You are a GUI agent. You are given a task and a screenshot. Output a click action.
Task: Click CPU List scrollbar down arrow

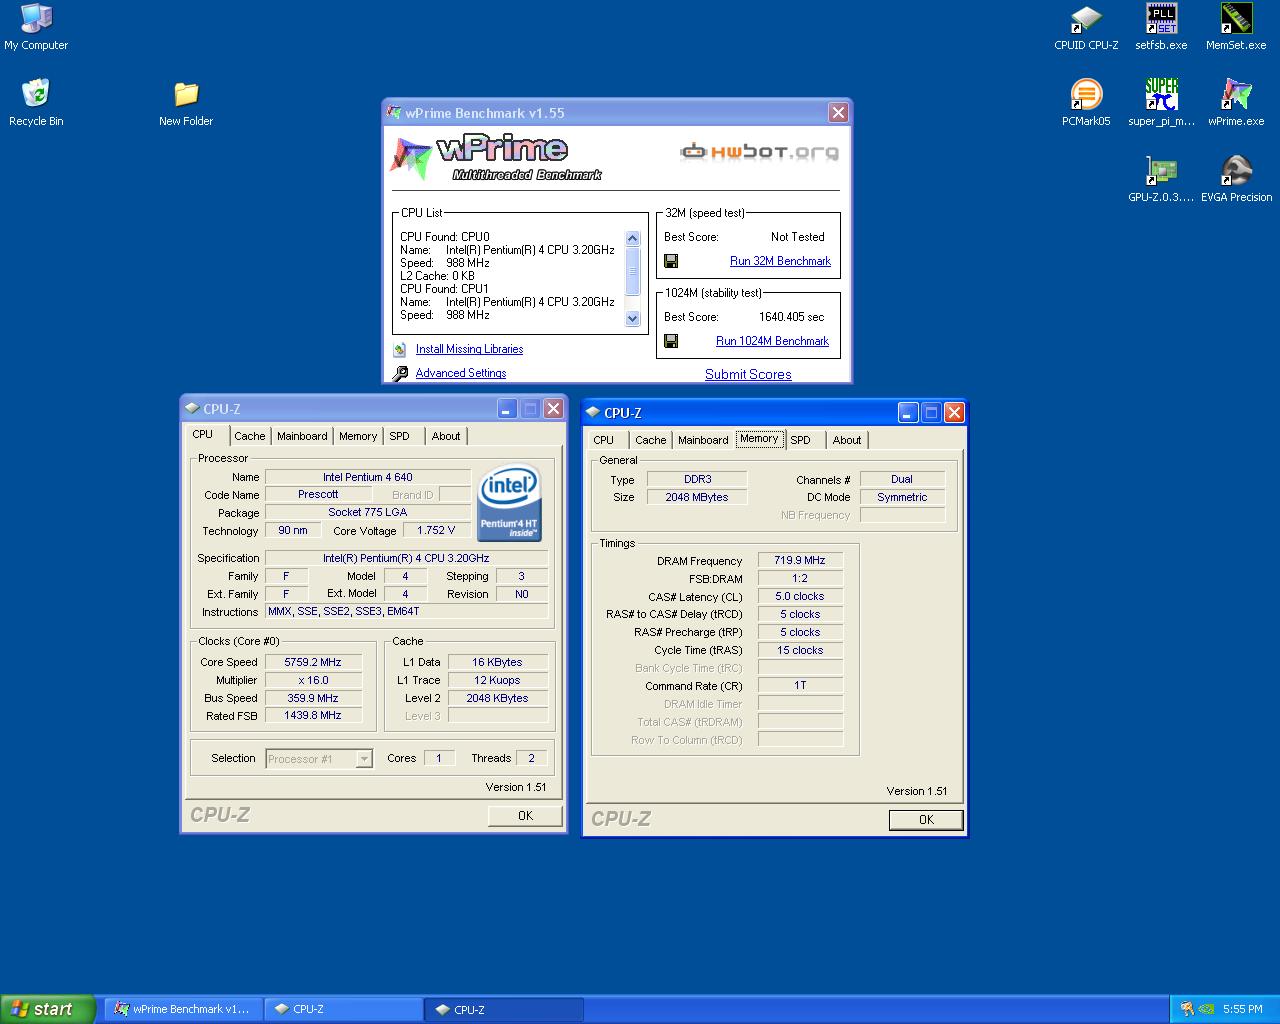[x=632, y=318]
